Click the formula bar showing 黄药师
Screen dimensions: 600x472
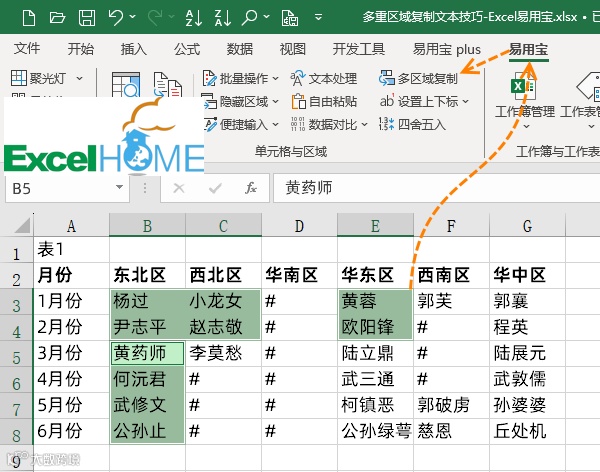(436, 188)
